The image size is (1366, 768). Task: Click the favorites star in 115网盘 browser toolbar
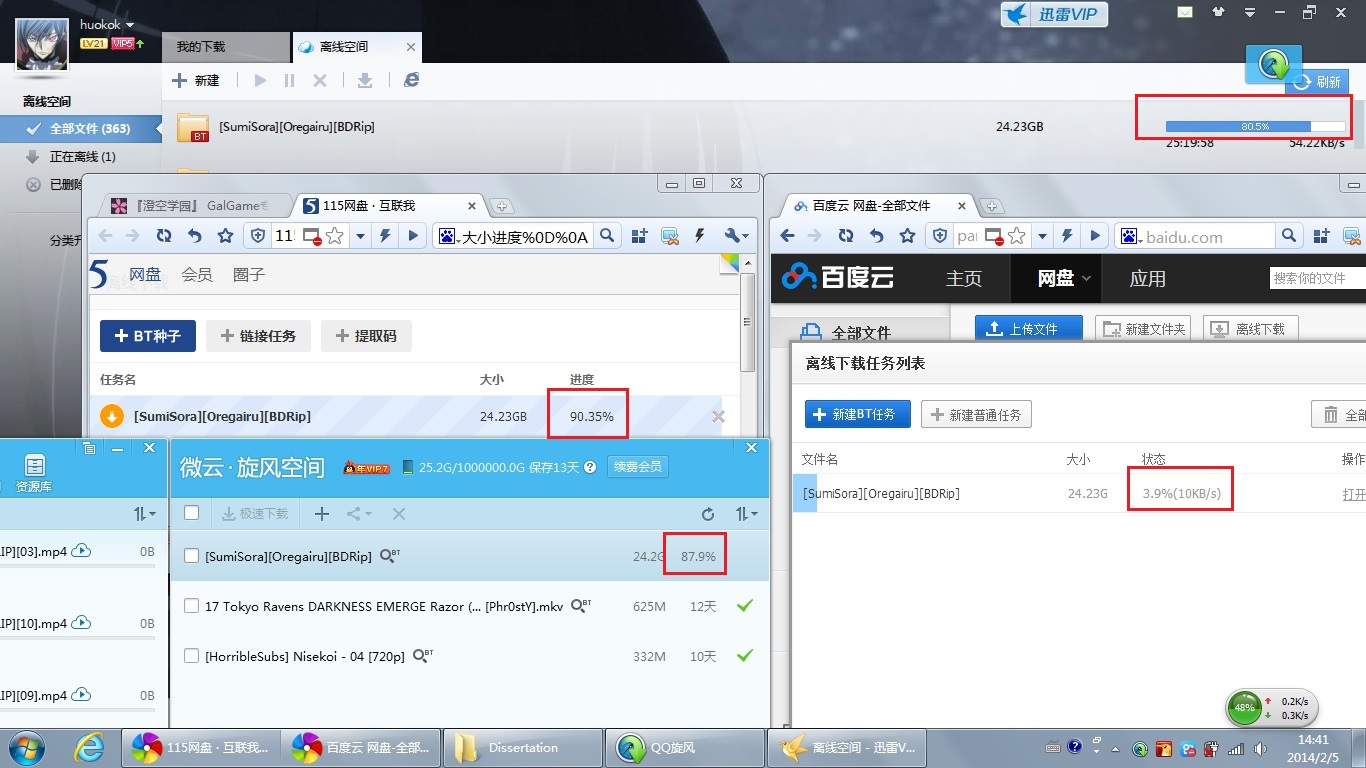pyautogui.click(x=226, y=236)
